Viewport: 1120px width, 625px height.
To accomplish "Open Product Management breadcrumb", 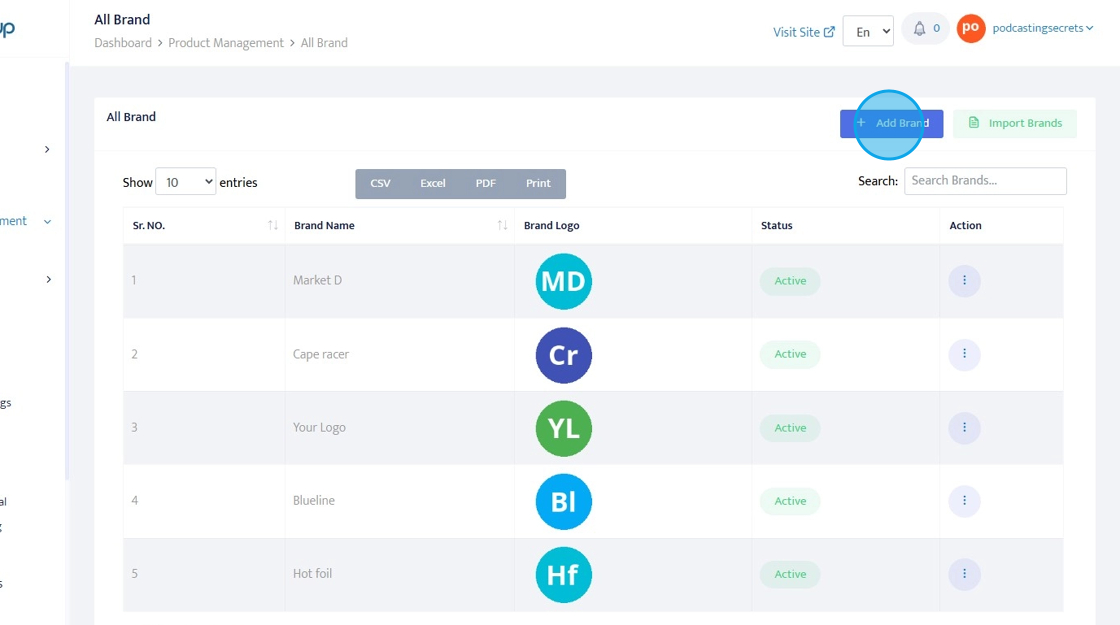I will pyautogui.click(x=226, y=43).
